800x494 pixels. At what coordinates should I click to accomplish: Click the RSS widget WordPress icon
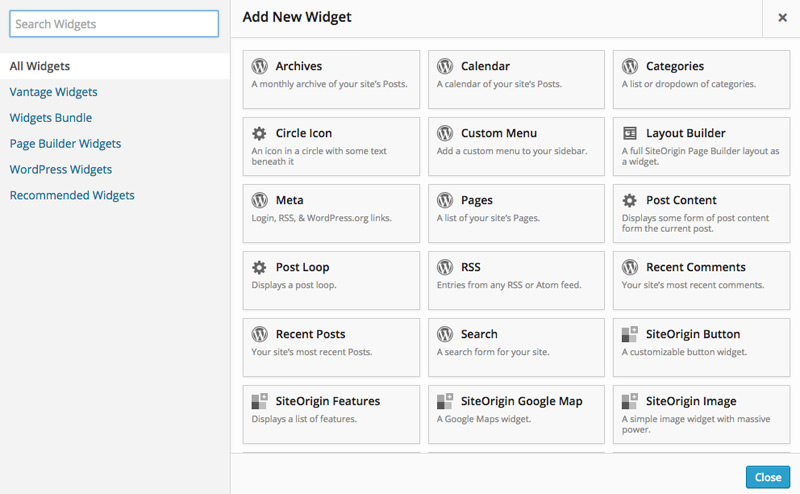445,267
